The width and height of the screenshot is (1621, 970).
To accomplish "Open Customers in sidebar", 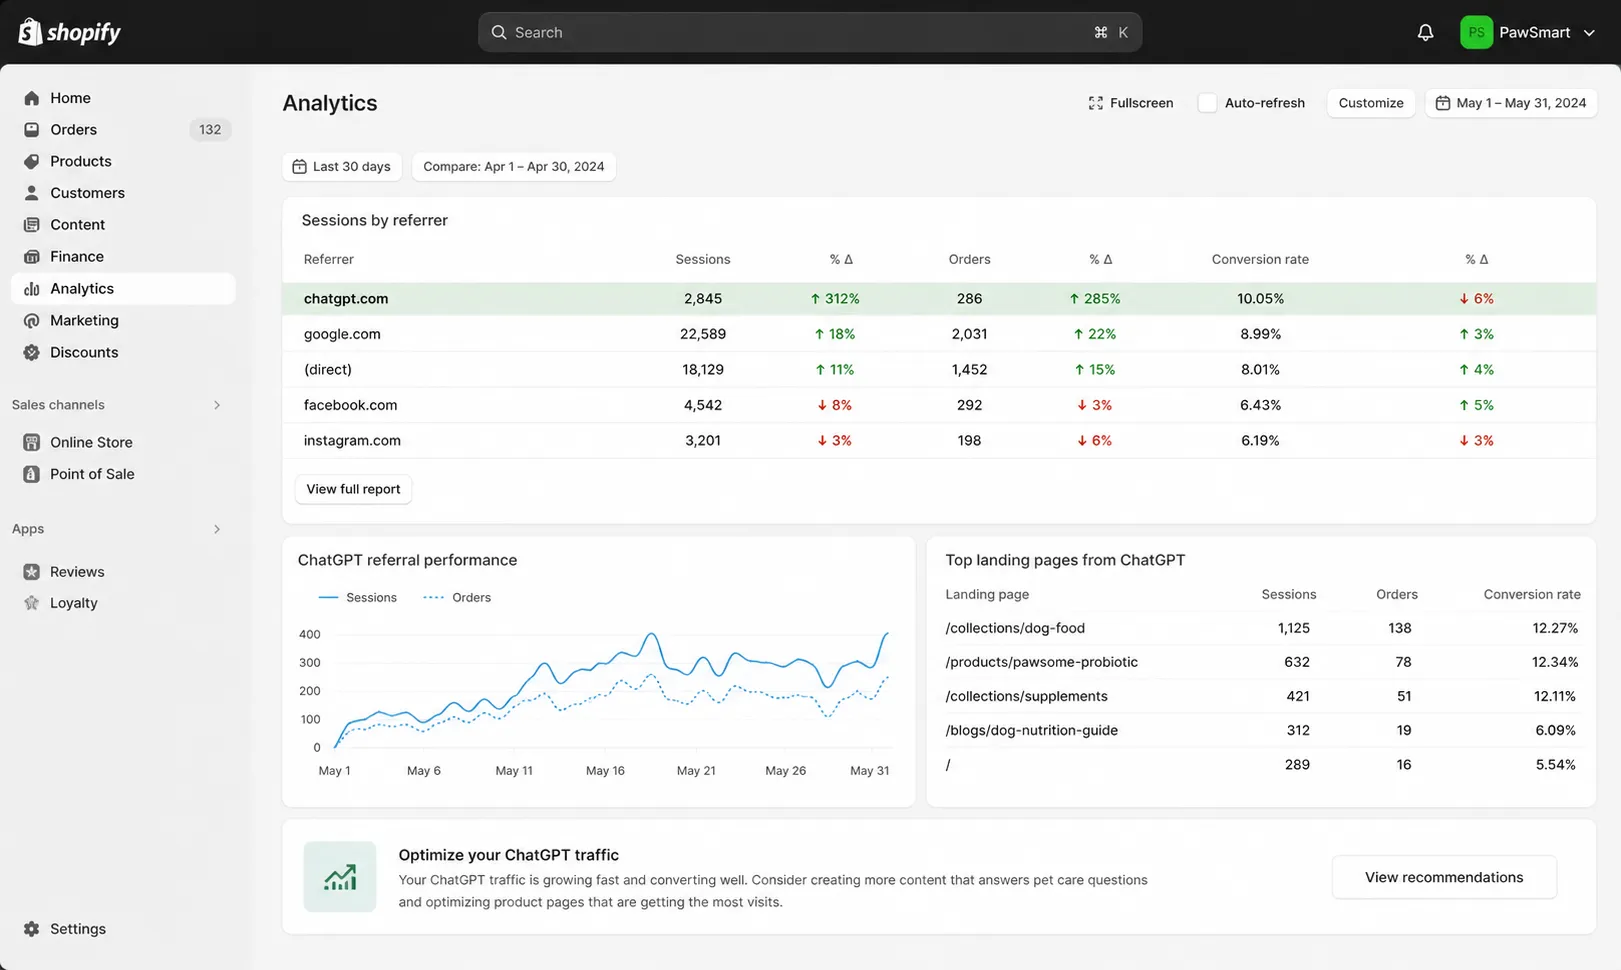I will [123, 193].
